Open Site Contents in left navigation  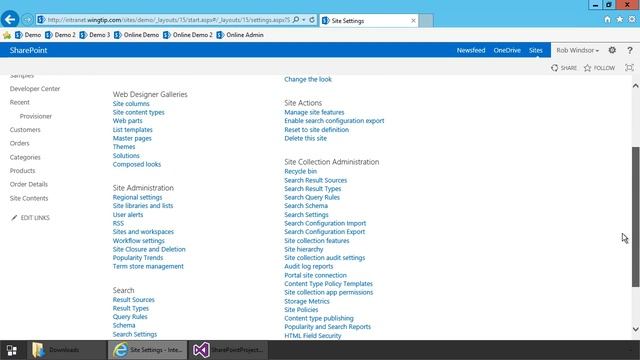tap(29, 198)
